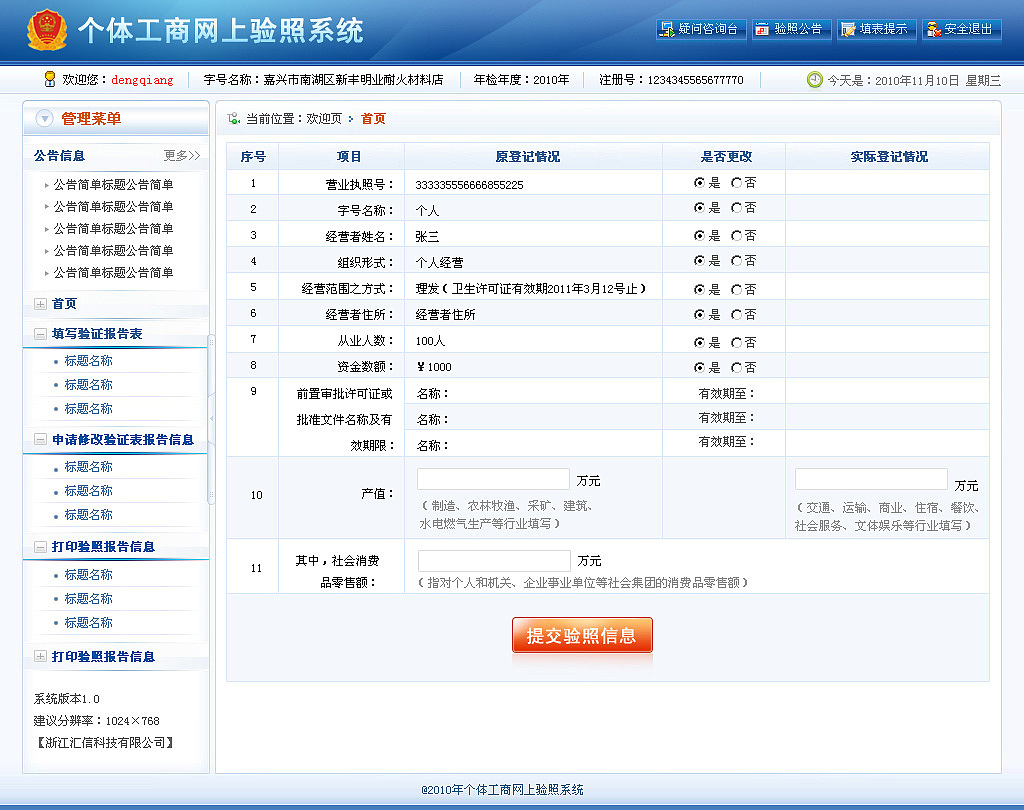Select 填写验证报告表 menu heading

pos(97,334)
